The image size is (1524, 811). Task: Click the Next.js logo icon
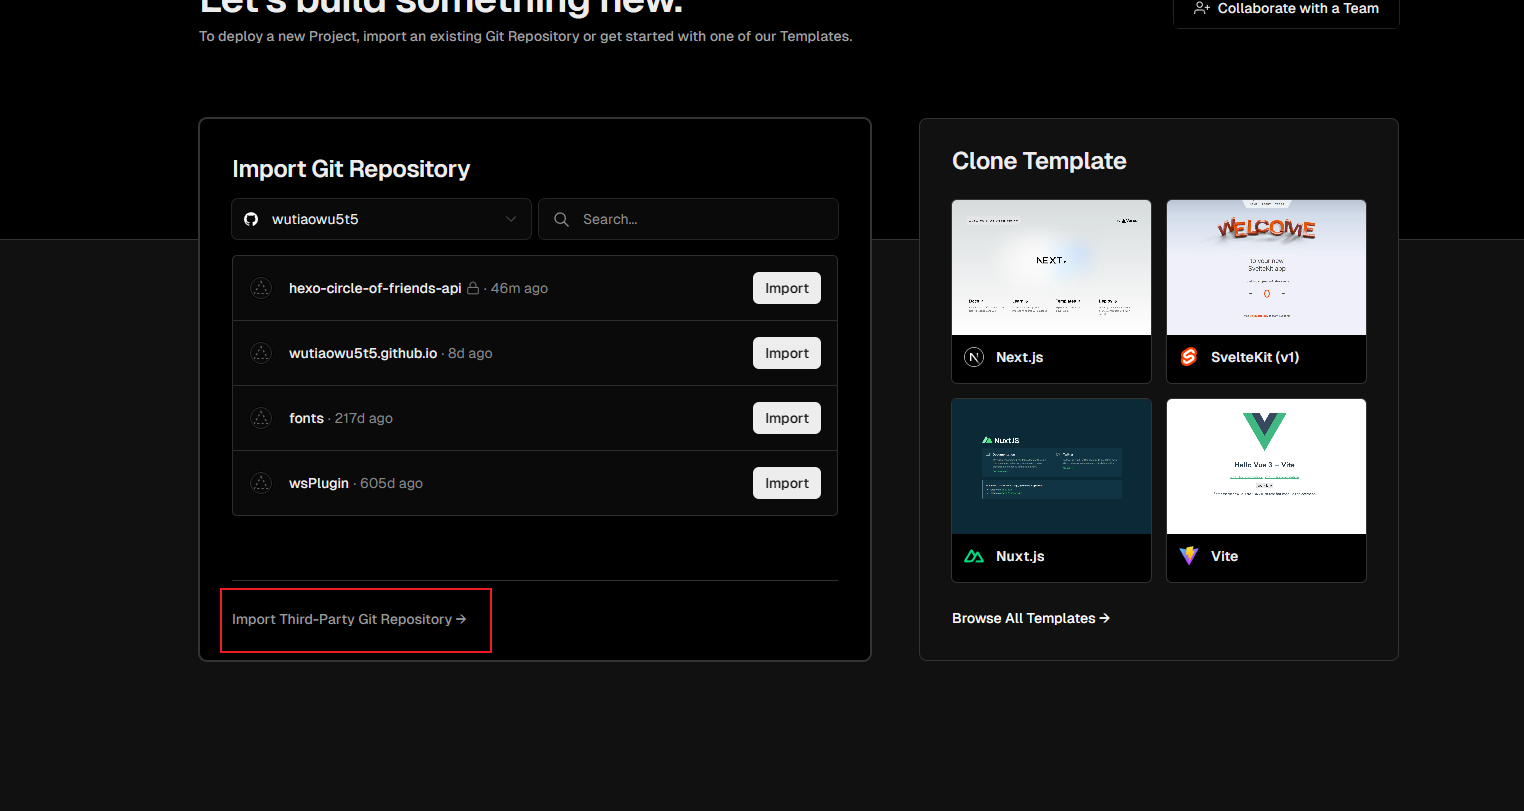point(974,357)
